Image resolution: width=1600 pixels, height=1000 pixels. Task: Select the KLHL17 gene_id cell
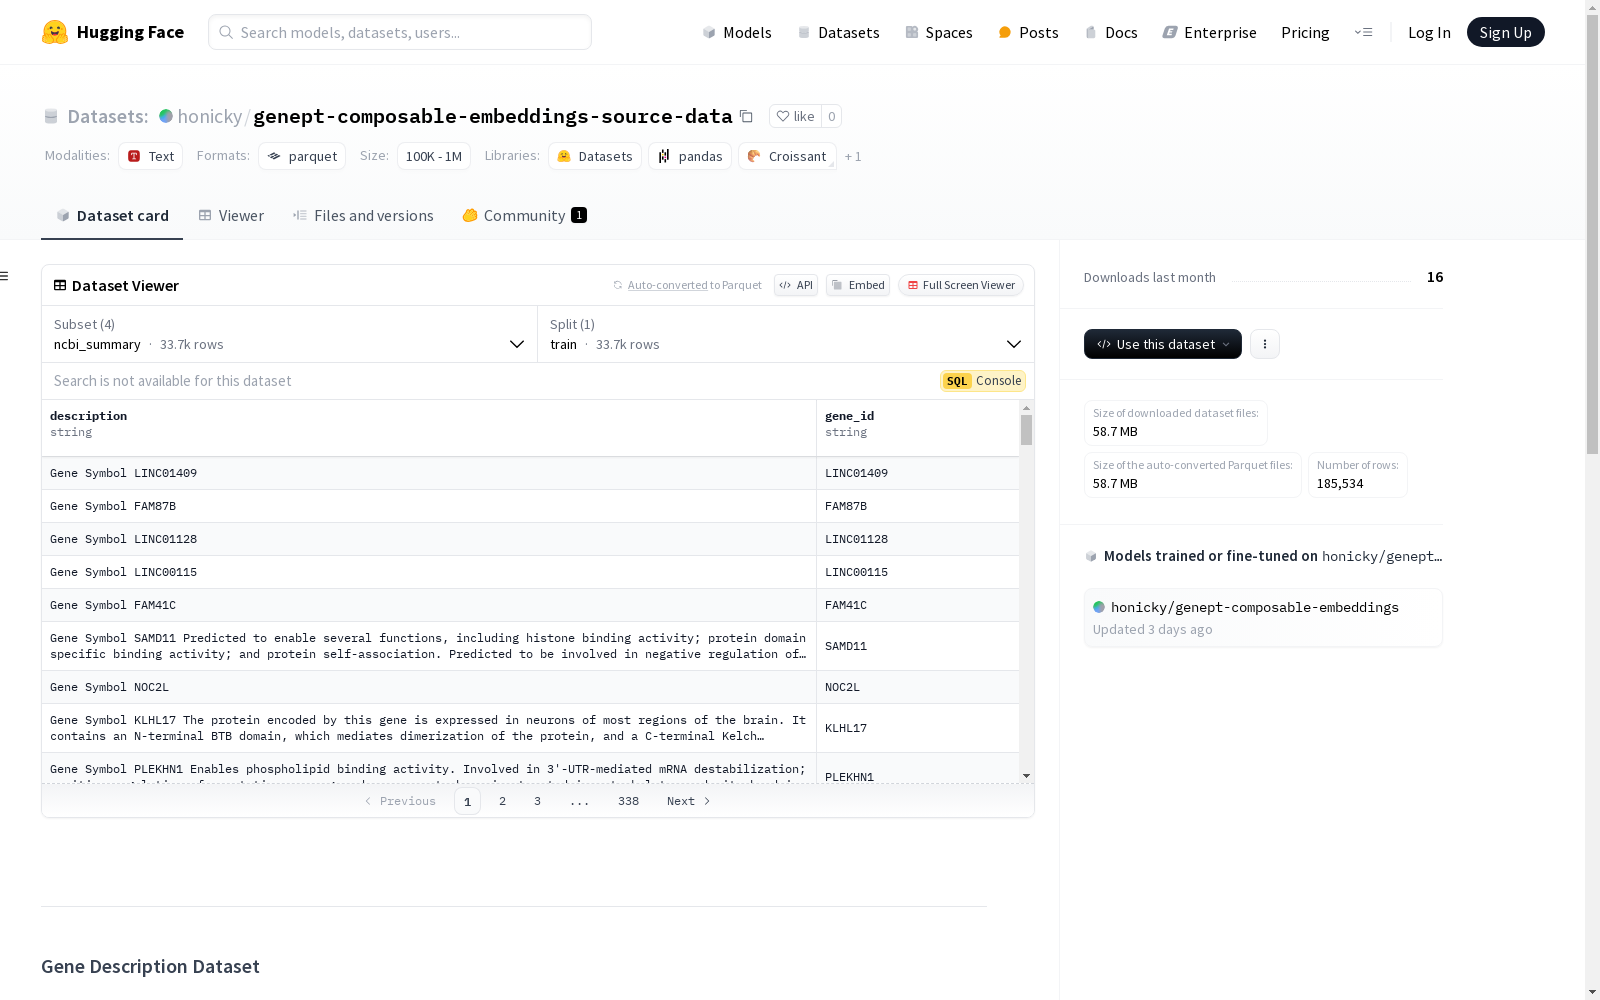(x=918, y=728)
